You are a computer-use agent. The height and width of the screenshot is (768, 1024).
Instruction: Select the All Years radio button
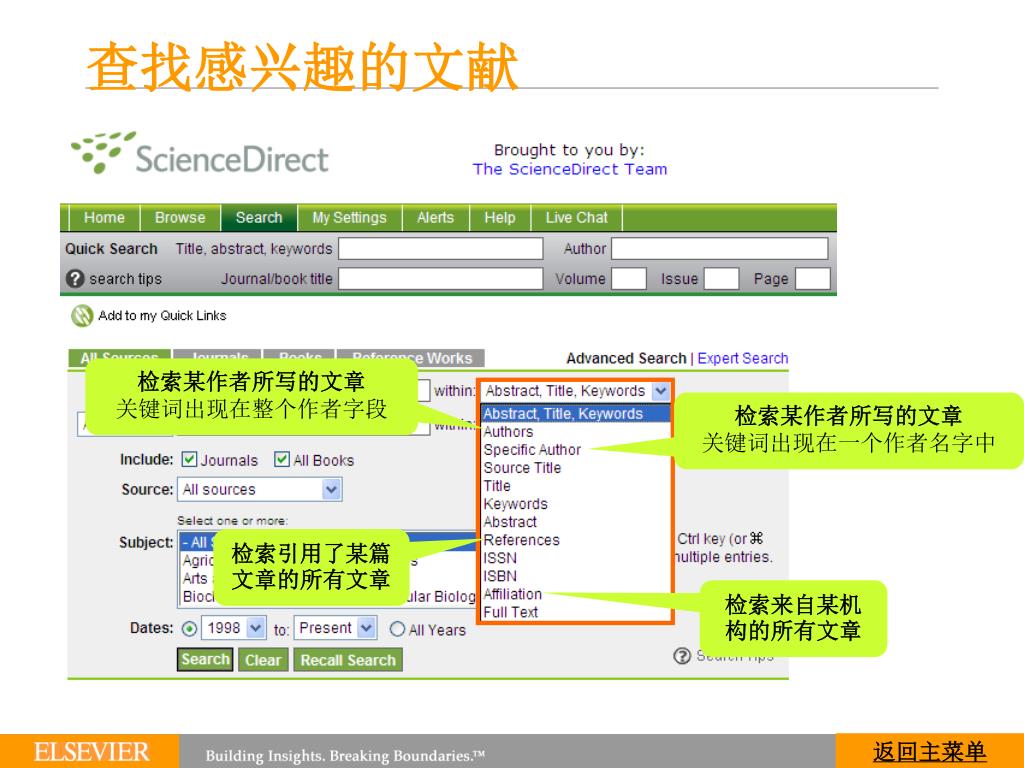click(397, 629)
